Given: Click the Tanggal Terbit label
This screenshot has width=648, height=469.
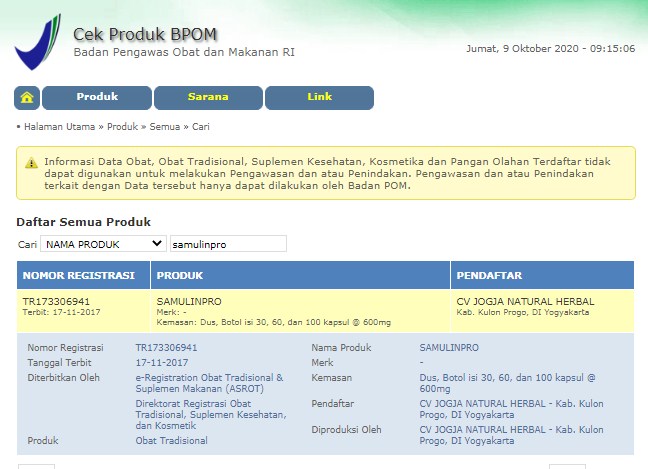Looking at the screenshot, I should [x=59, y=363].
